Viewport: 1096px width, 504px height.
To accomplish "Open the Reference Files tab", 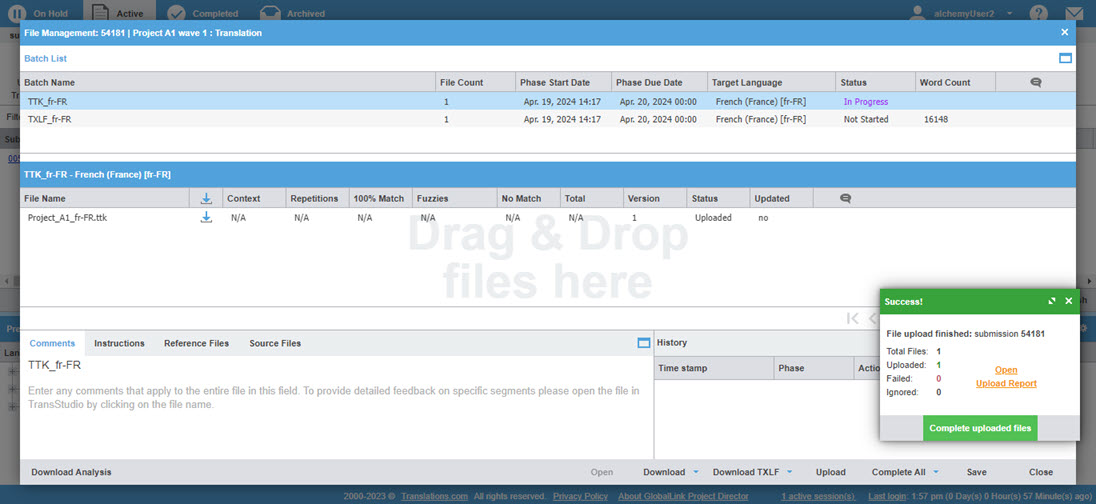I will coord(196,343).
